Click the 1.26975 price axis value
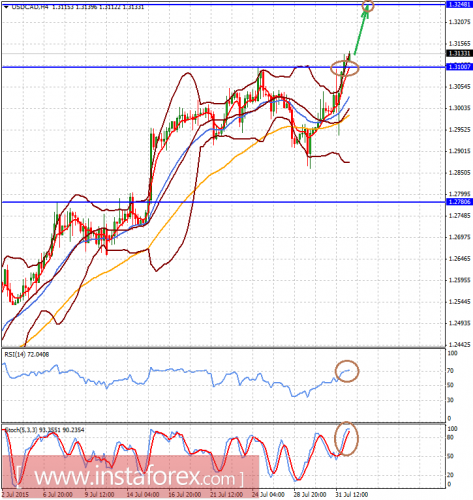 pos(460,237)
